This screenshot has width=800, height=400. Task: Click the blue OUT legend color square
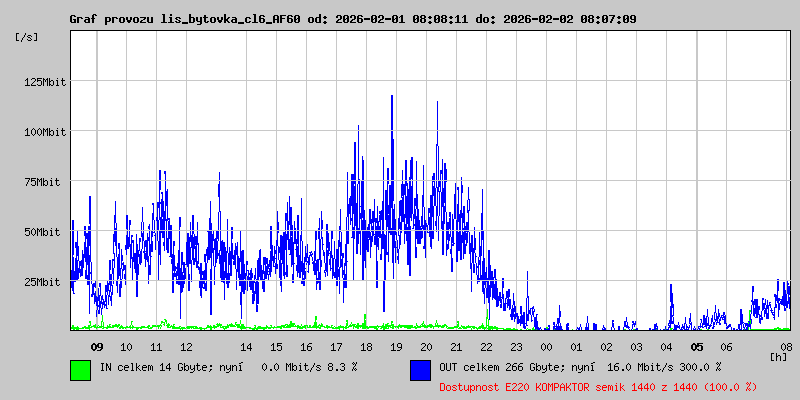coord(420,369)
